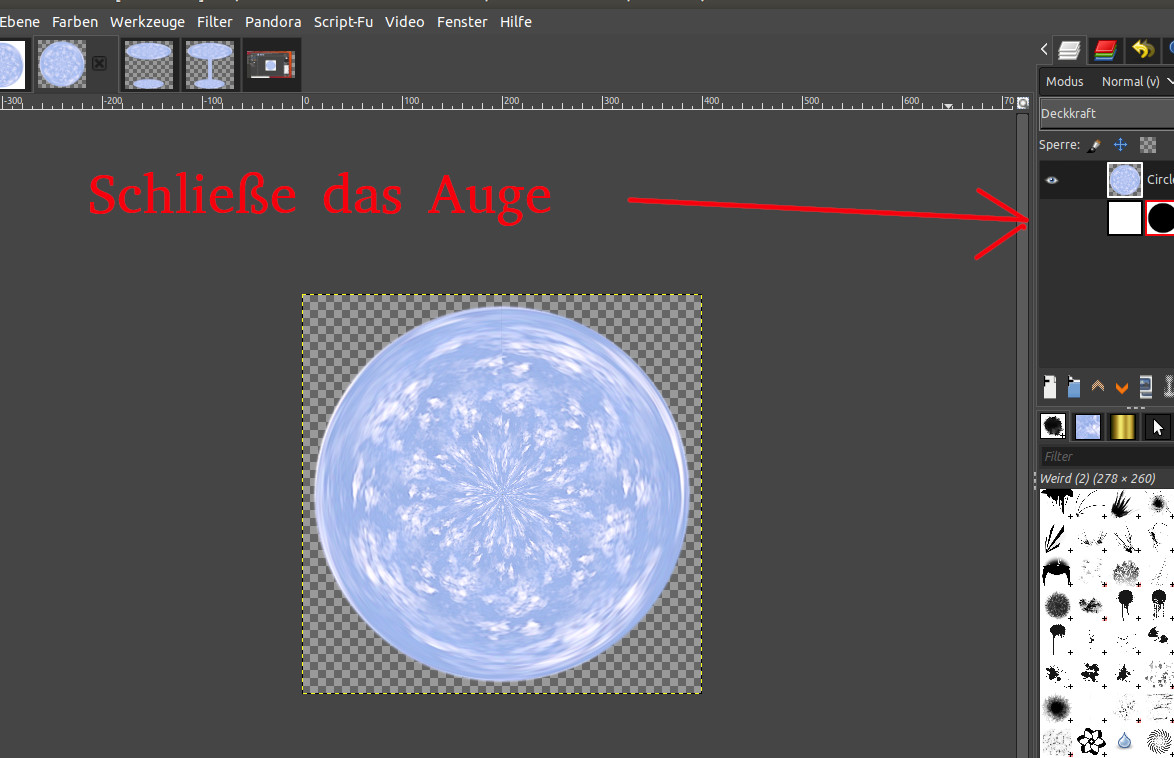Open the Filter menu
Screen dimensions: 1174x758
click(x=215, y=22)
